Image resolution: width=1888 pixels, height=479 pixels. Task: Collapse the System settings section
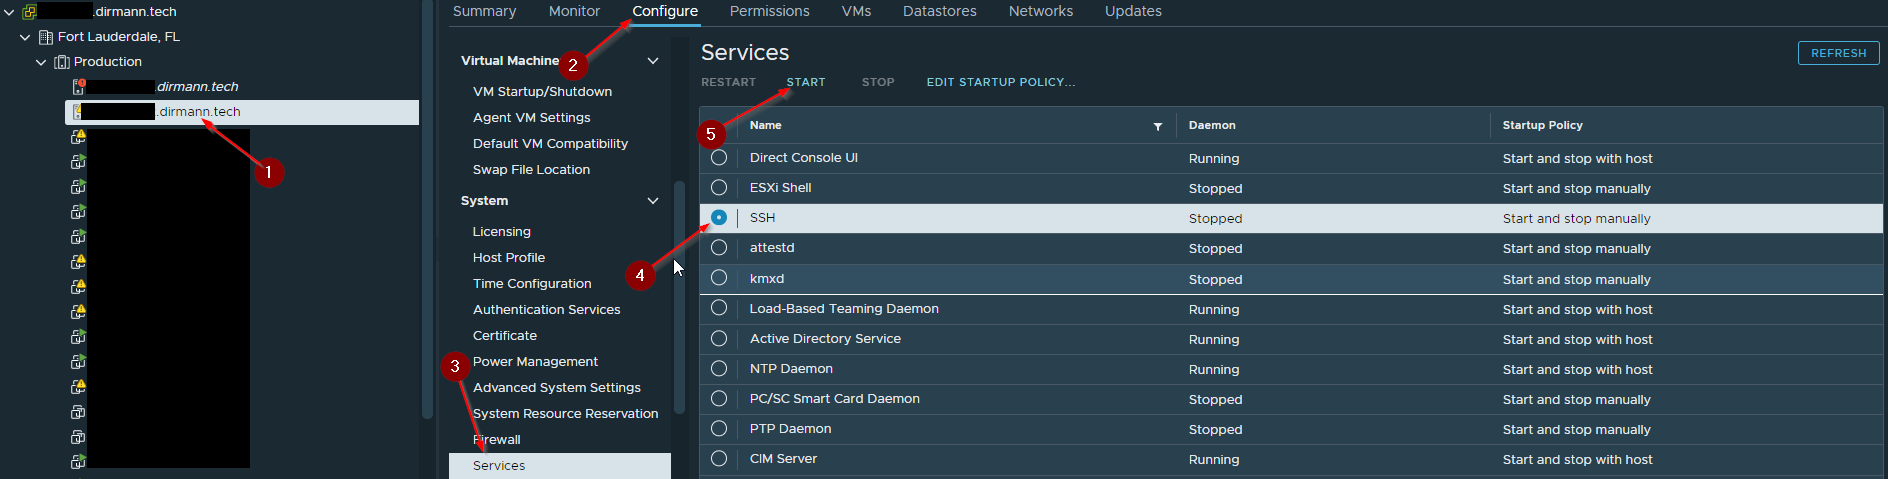(x=653, y=201)
